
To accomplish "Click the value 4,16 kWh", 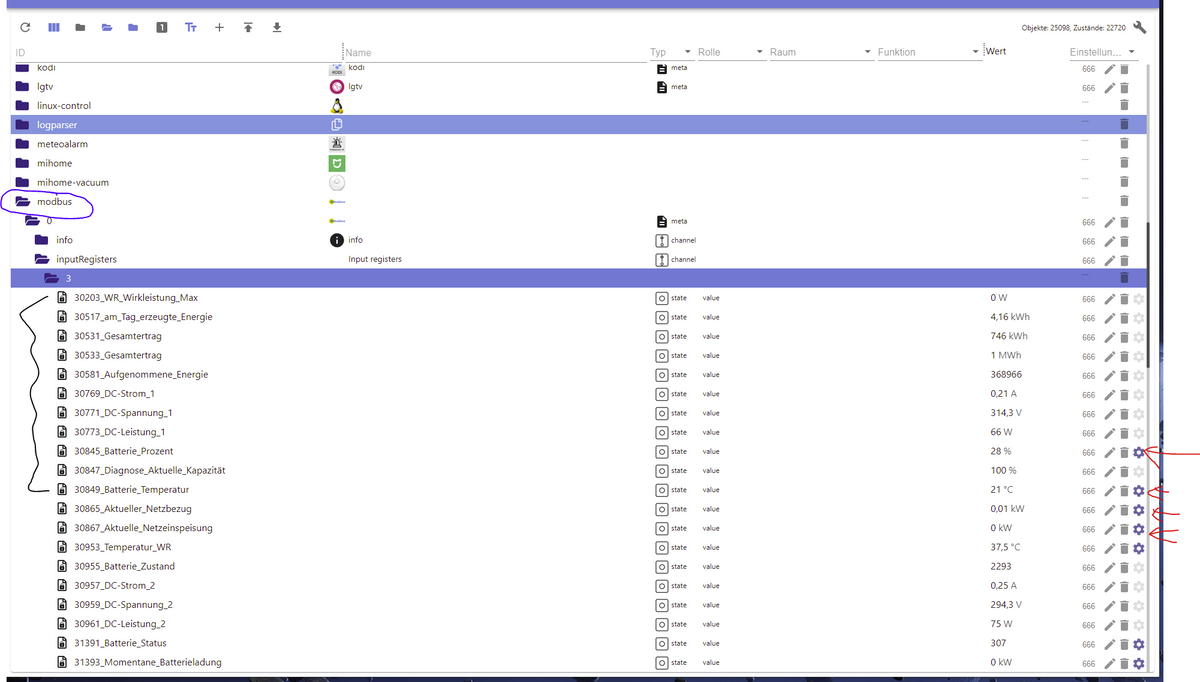I will click(1009, 317).
